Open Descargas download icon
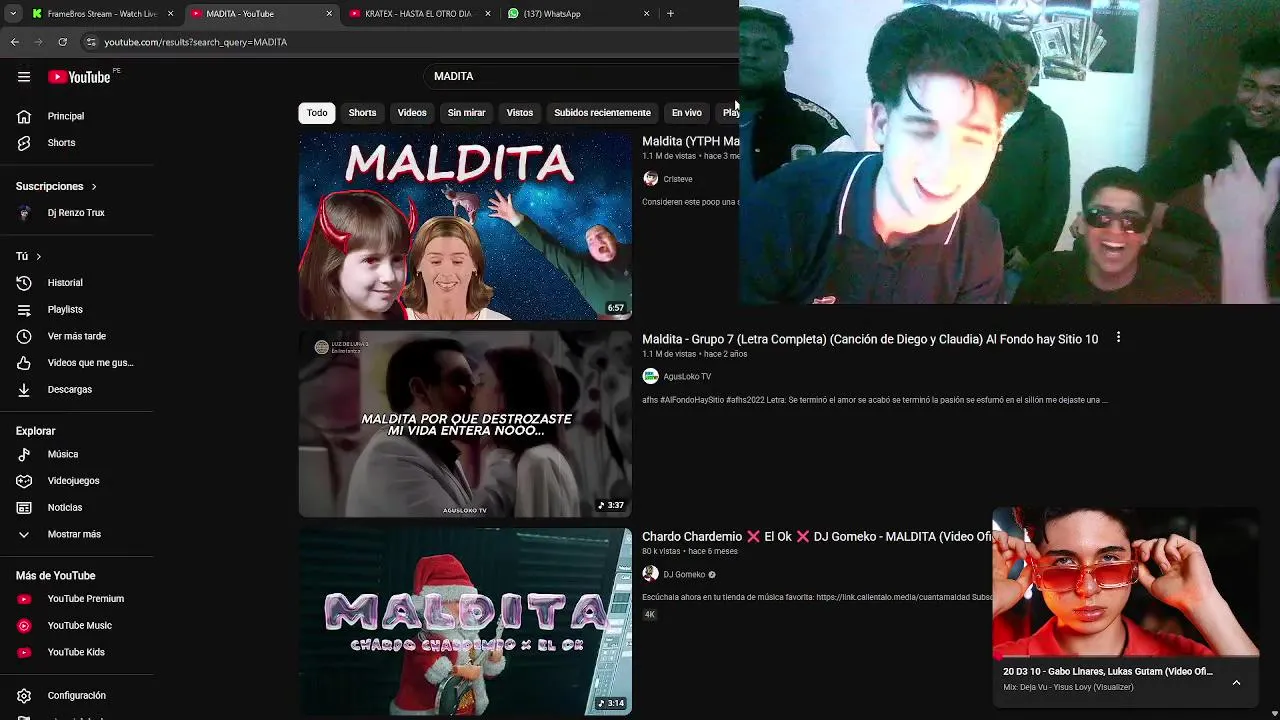Image resolution: width=1280 pixels, height=720 pixels. click(x=24, y=390)
